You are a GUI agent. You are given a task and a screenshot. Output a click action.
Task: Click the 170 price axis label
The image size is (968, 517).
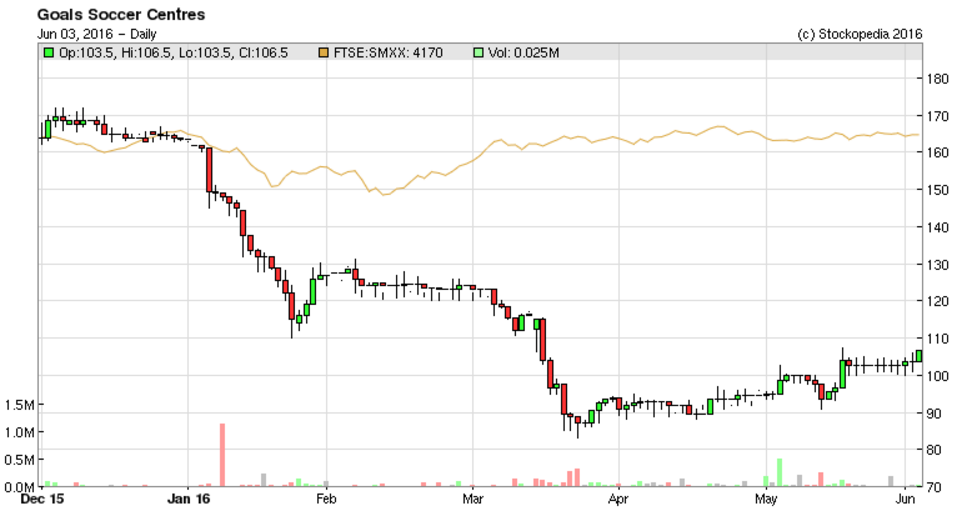(x=937, y=116)
